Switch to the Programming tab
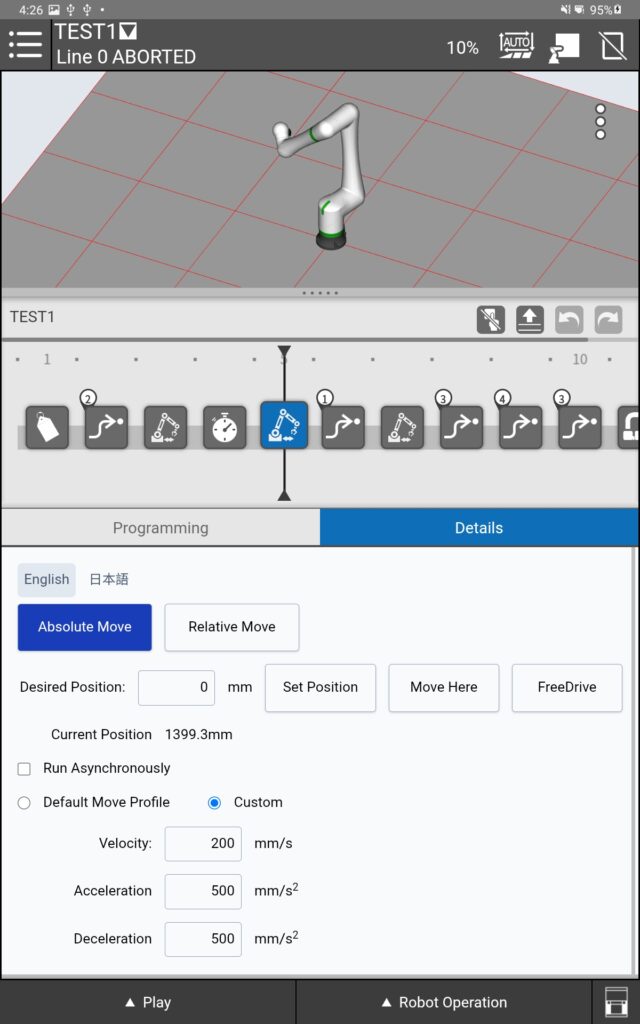The height and width of the screenshot is (1024, 640). (x=160, y=528)
